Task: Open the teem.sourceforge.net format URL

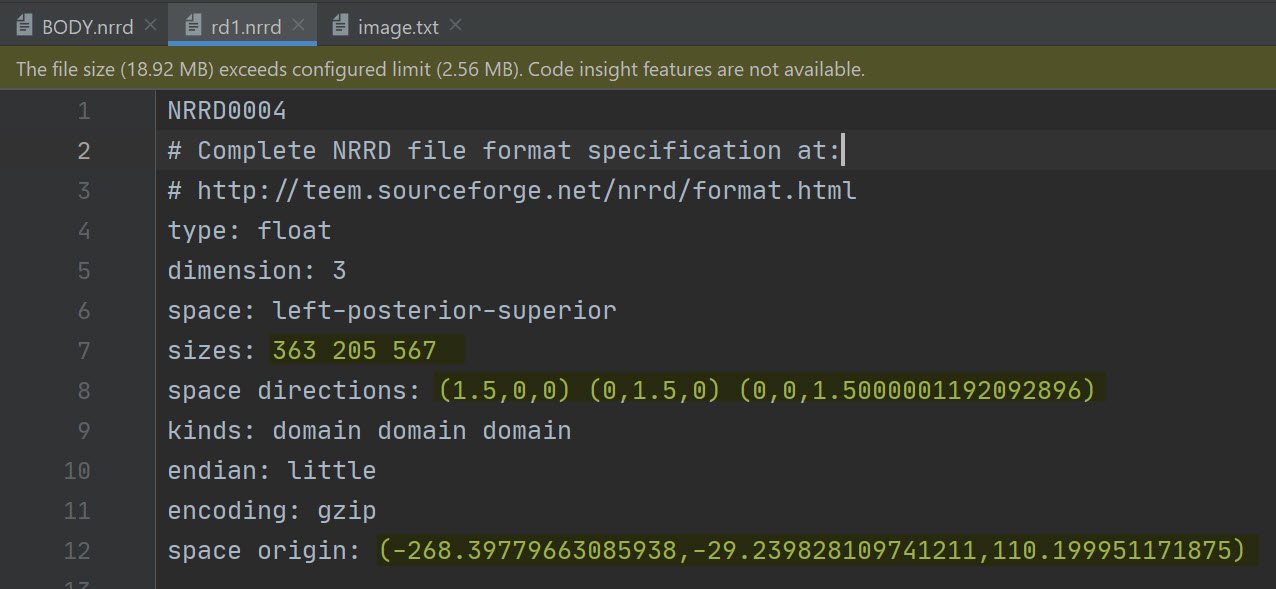Action: tap(526, 191)
